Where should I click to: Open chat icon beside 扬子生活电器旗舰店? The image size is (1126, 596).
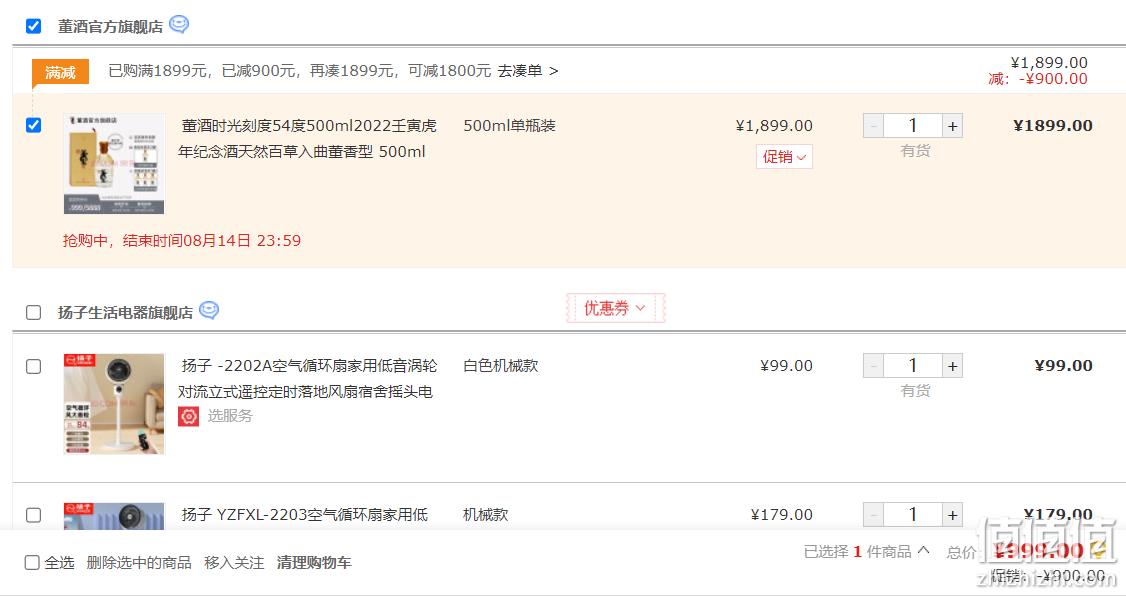pos(209,310)
